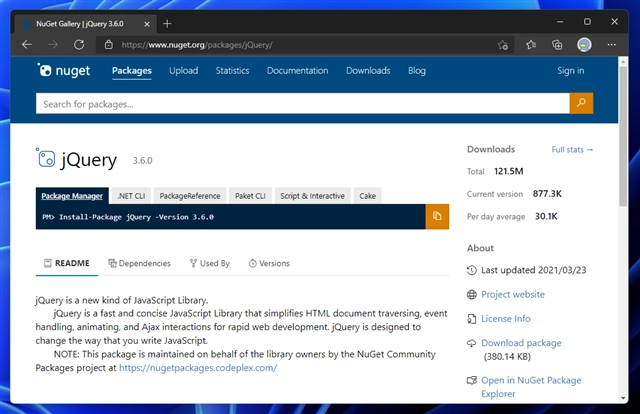Image resolution: width=640 pixels, height=414 pixels.
Task: Go back to the previous page
Action: click(27, 45)
